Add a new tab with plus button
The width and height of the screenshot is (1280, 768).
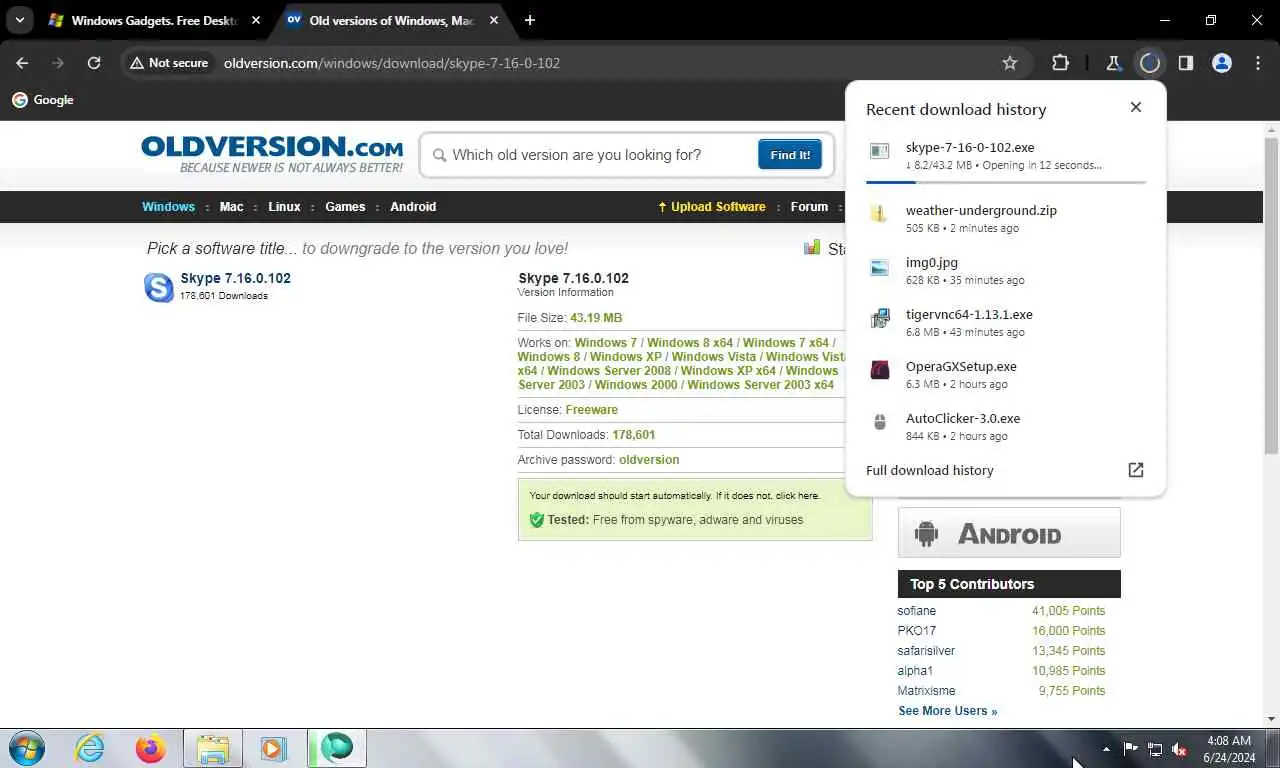point(530,20)
